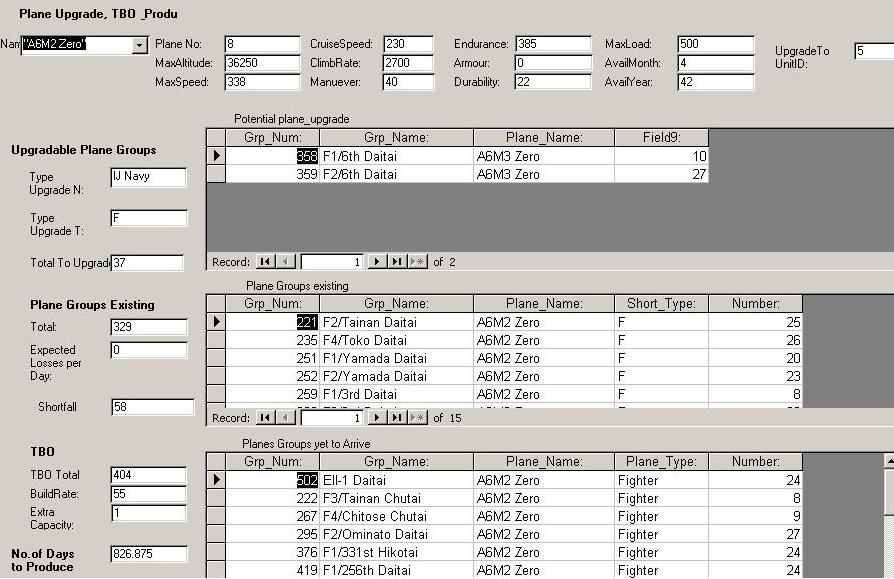Click the Endurance field showing 385
The image size is (894, 579).
[553, 44]
